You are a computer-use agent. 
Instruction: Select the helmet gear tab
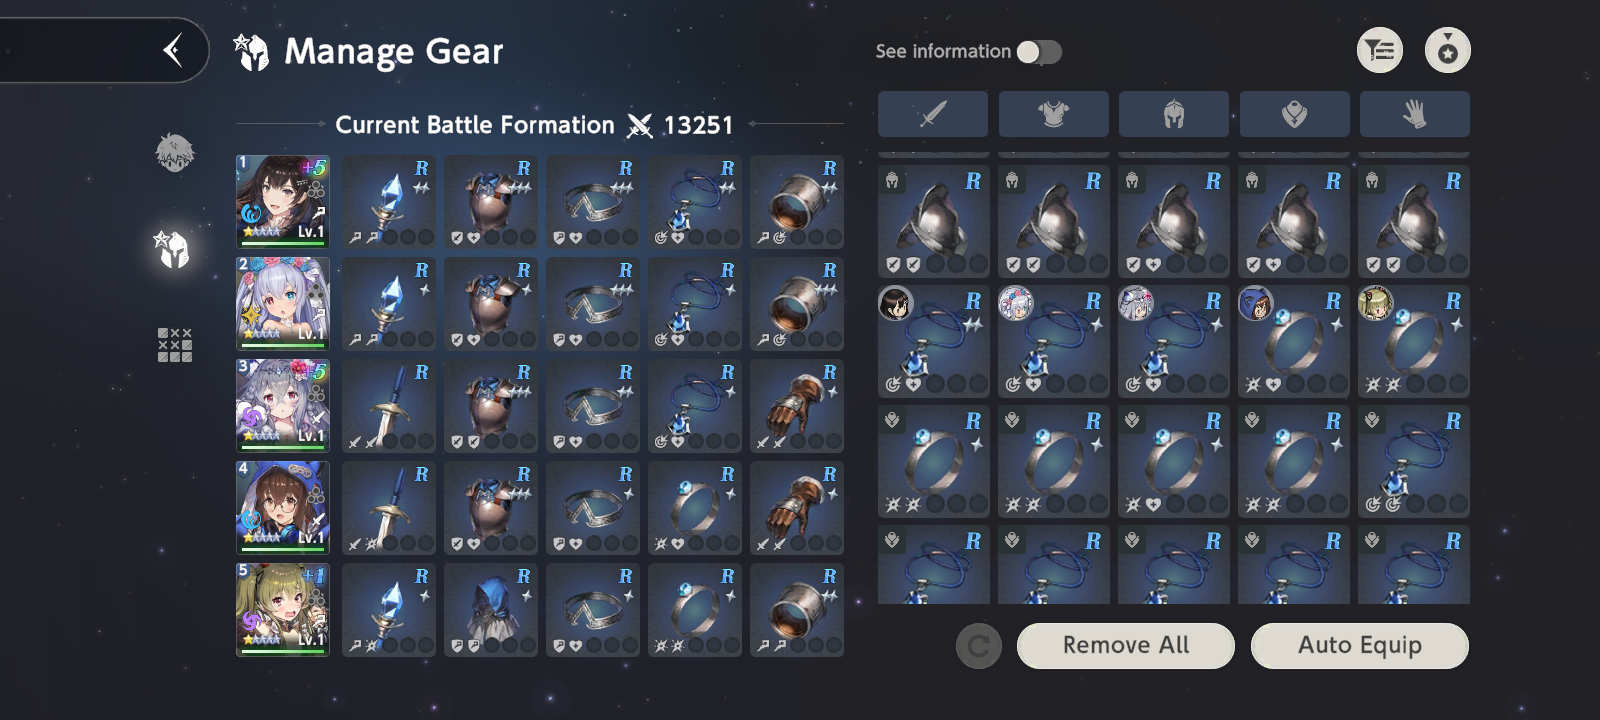coord(1174,114)
